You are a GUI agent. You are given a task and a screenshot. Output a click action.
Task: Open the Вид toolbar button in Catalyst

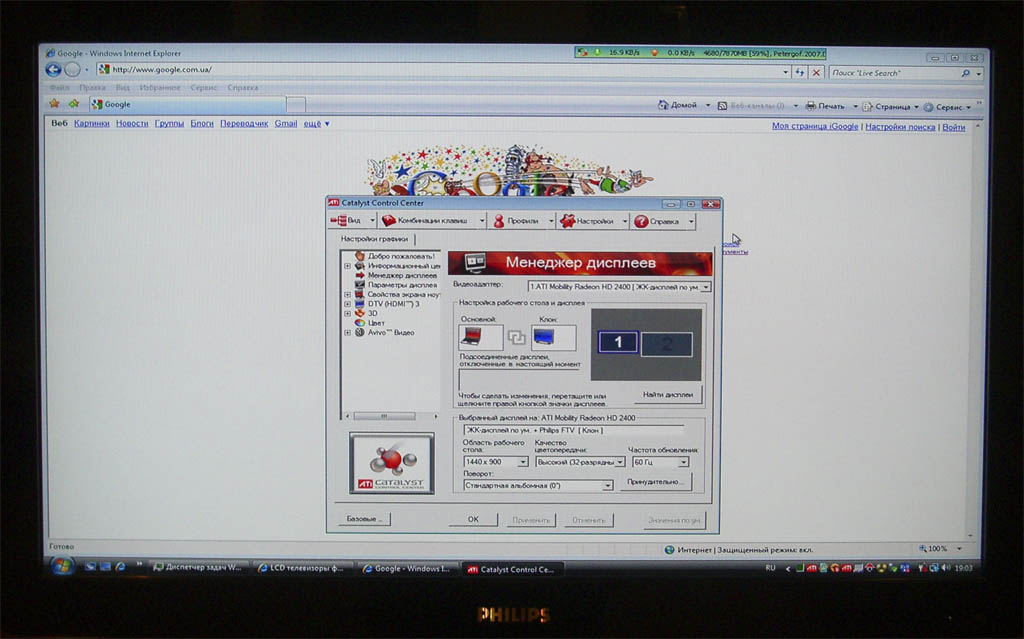(x=346, y=220)
